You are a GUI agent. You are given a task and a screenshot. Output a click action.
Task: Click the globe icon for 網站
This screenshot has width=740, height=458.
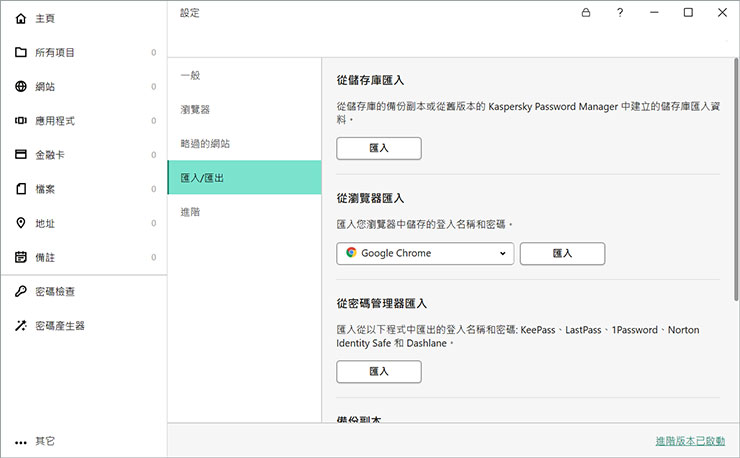[20, 86]
